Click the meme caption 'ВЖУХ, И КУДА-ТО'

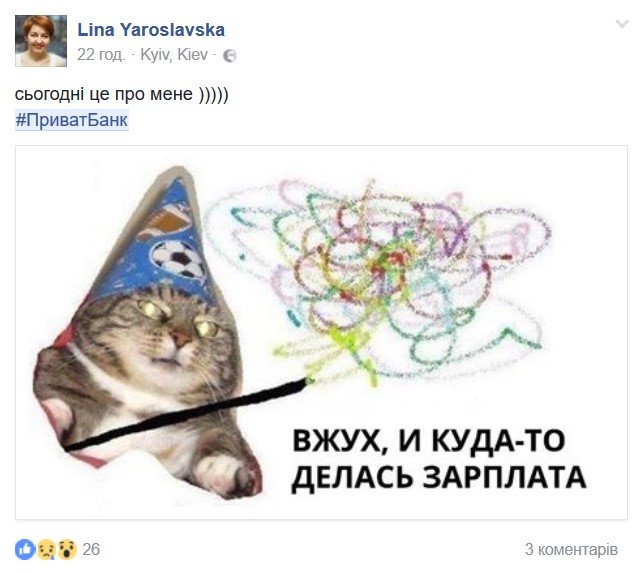tap(428, 441)
